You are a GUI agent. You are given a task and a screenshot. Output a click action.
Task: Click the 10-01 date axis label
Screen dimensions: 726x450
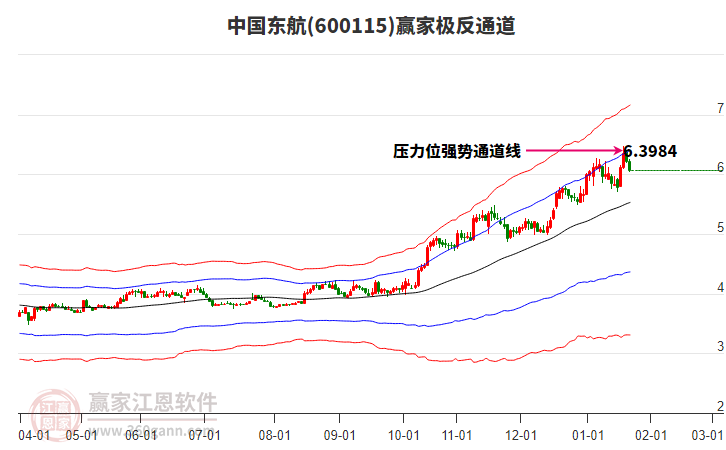403,436
